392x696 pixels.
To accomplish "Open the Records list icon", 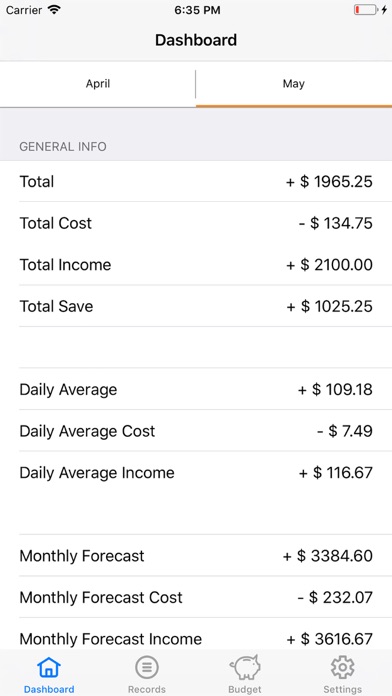I will click(147, 668).
